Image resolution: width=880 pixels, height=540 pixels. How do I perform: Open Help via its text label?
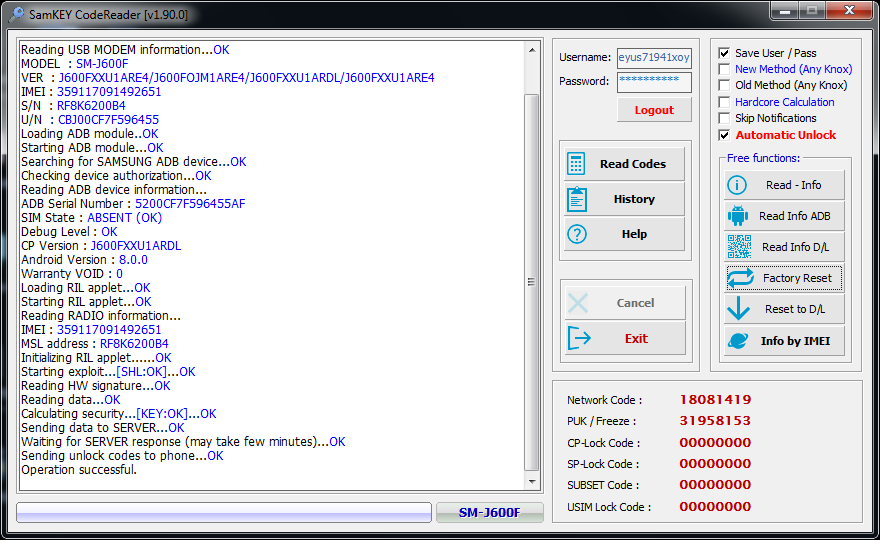click(x=634, y=234)
